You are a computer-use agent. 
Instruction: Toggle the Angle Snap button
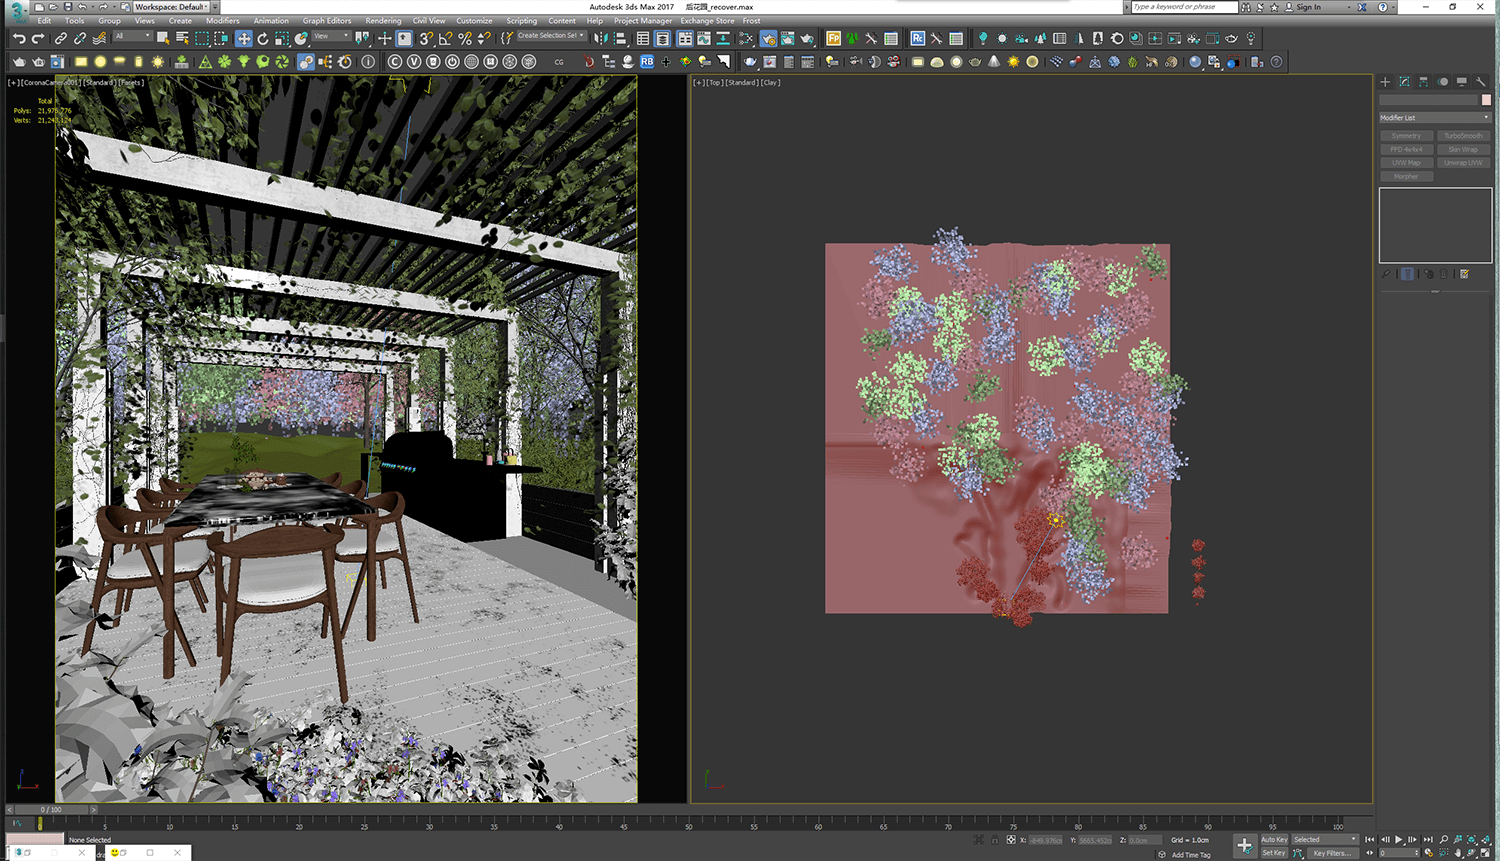(445, 38)
